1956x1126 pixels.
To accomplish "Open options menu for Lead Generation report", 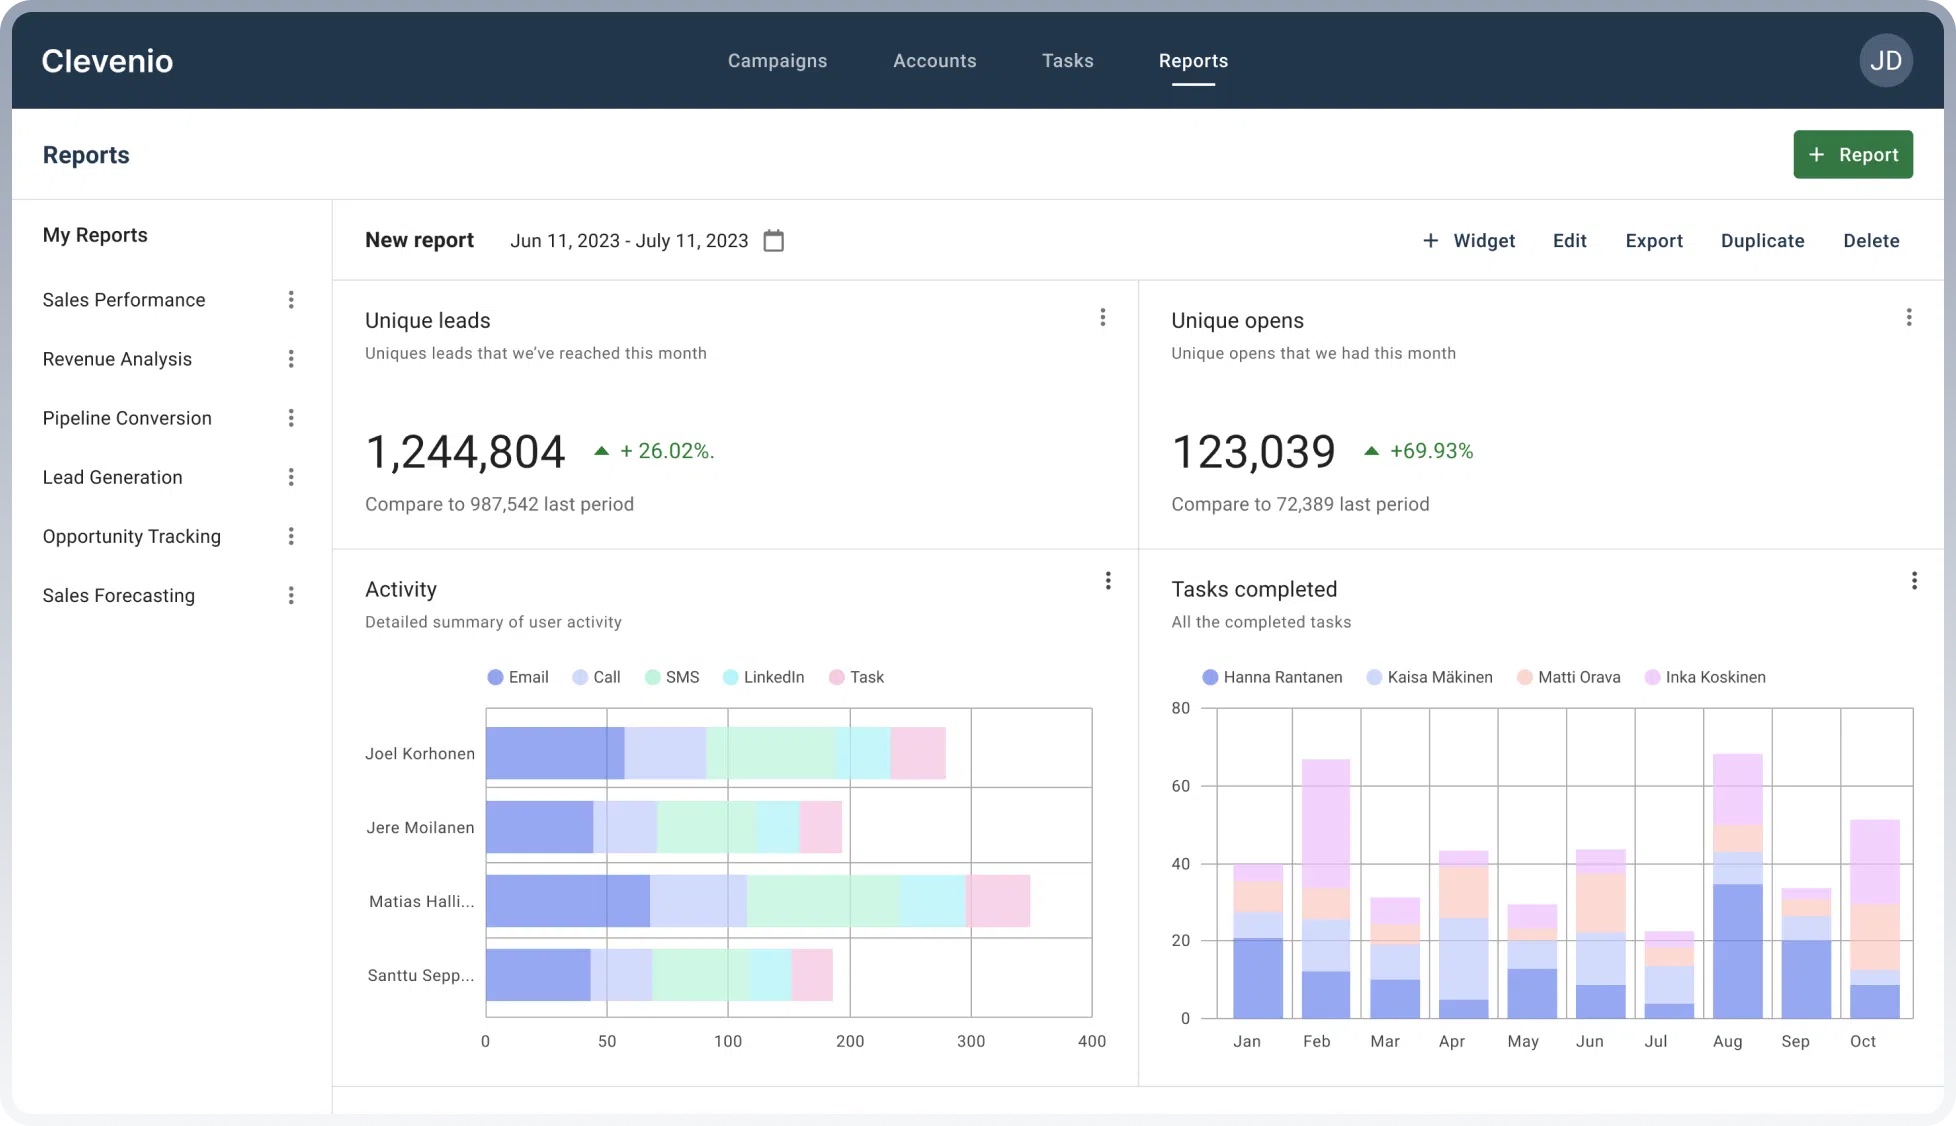I will click(291, 477).
